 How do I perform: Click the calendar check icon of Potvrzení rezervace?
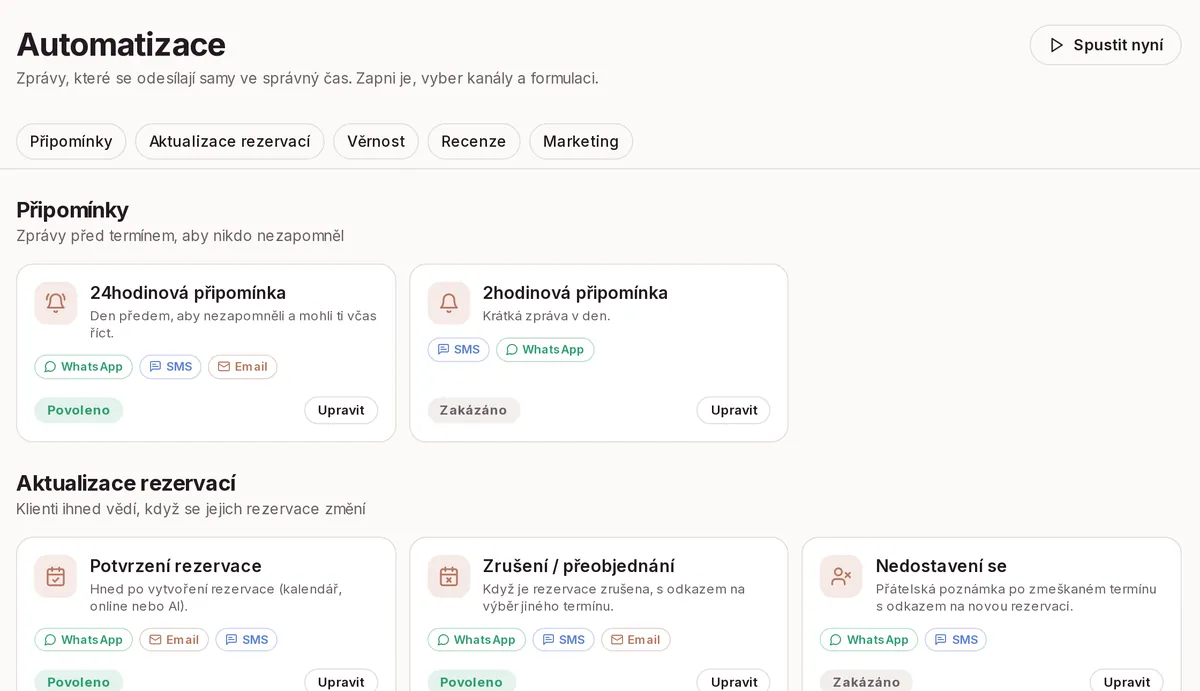coord(56,576)
